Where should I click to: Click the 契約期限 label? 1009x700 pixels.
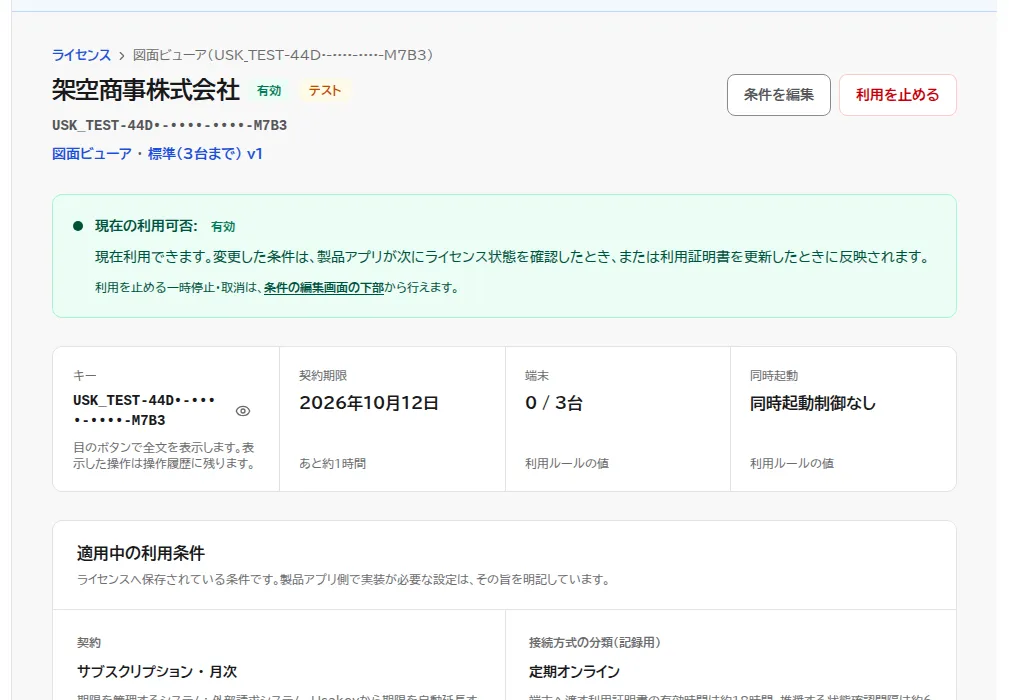(x=323, y=376)
